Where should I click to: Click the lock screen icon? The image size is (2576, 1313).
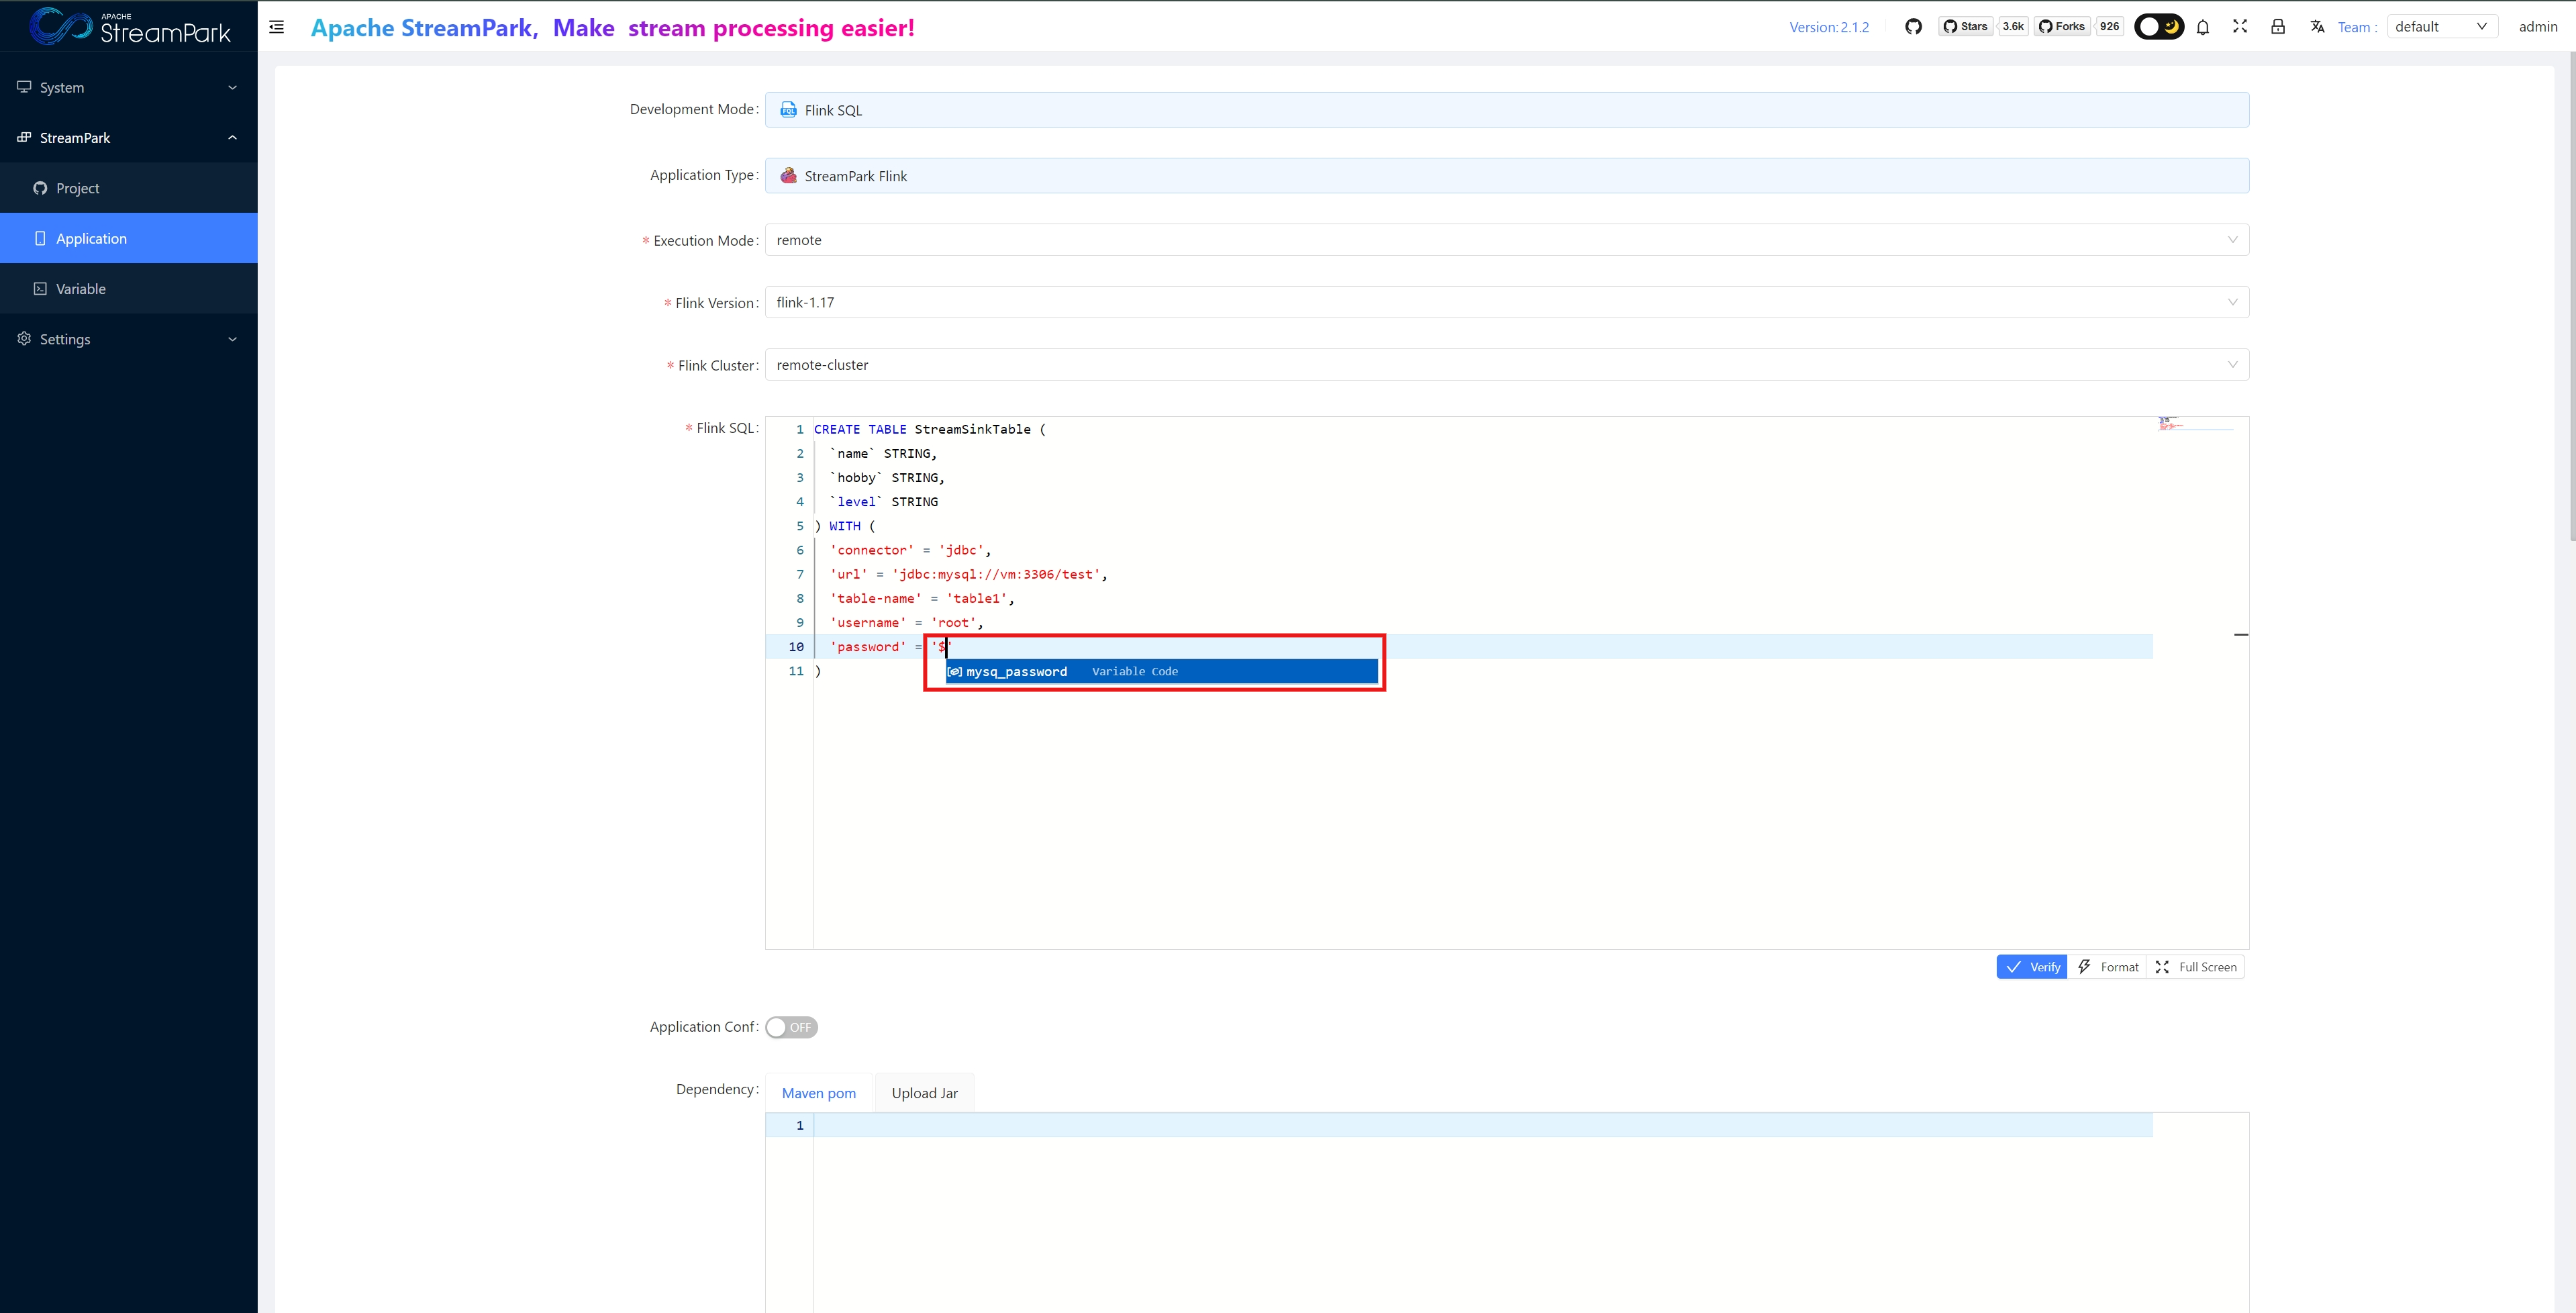(x=2278, y=27)
